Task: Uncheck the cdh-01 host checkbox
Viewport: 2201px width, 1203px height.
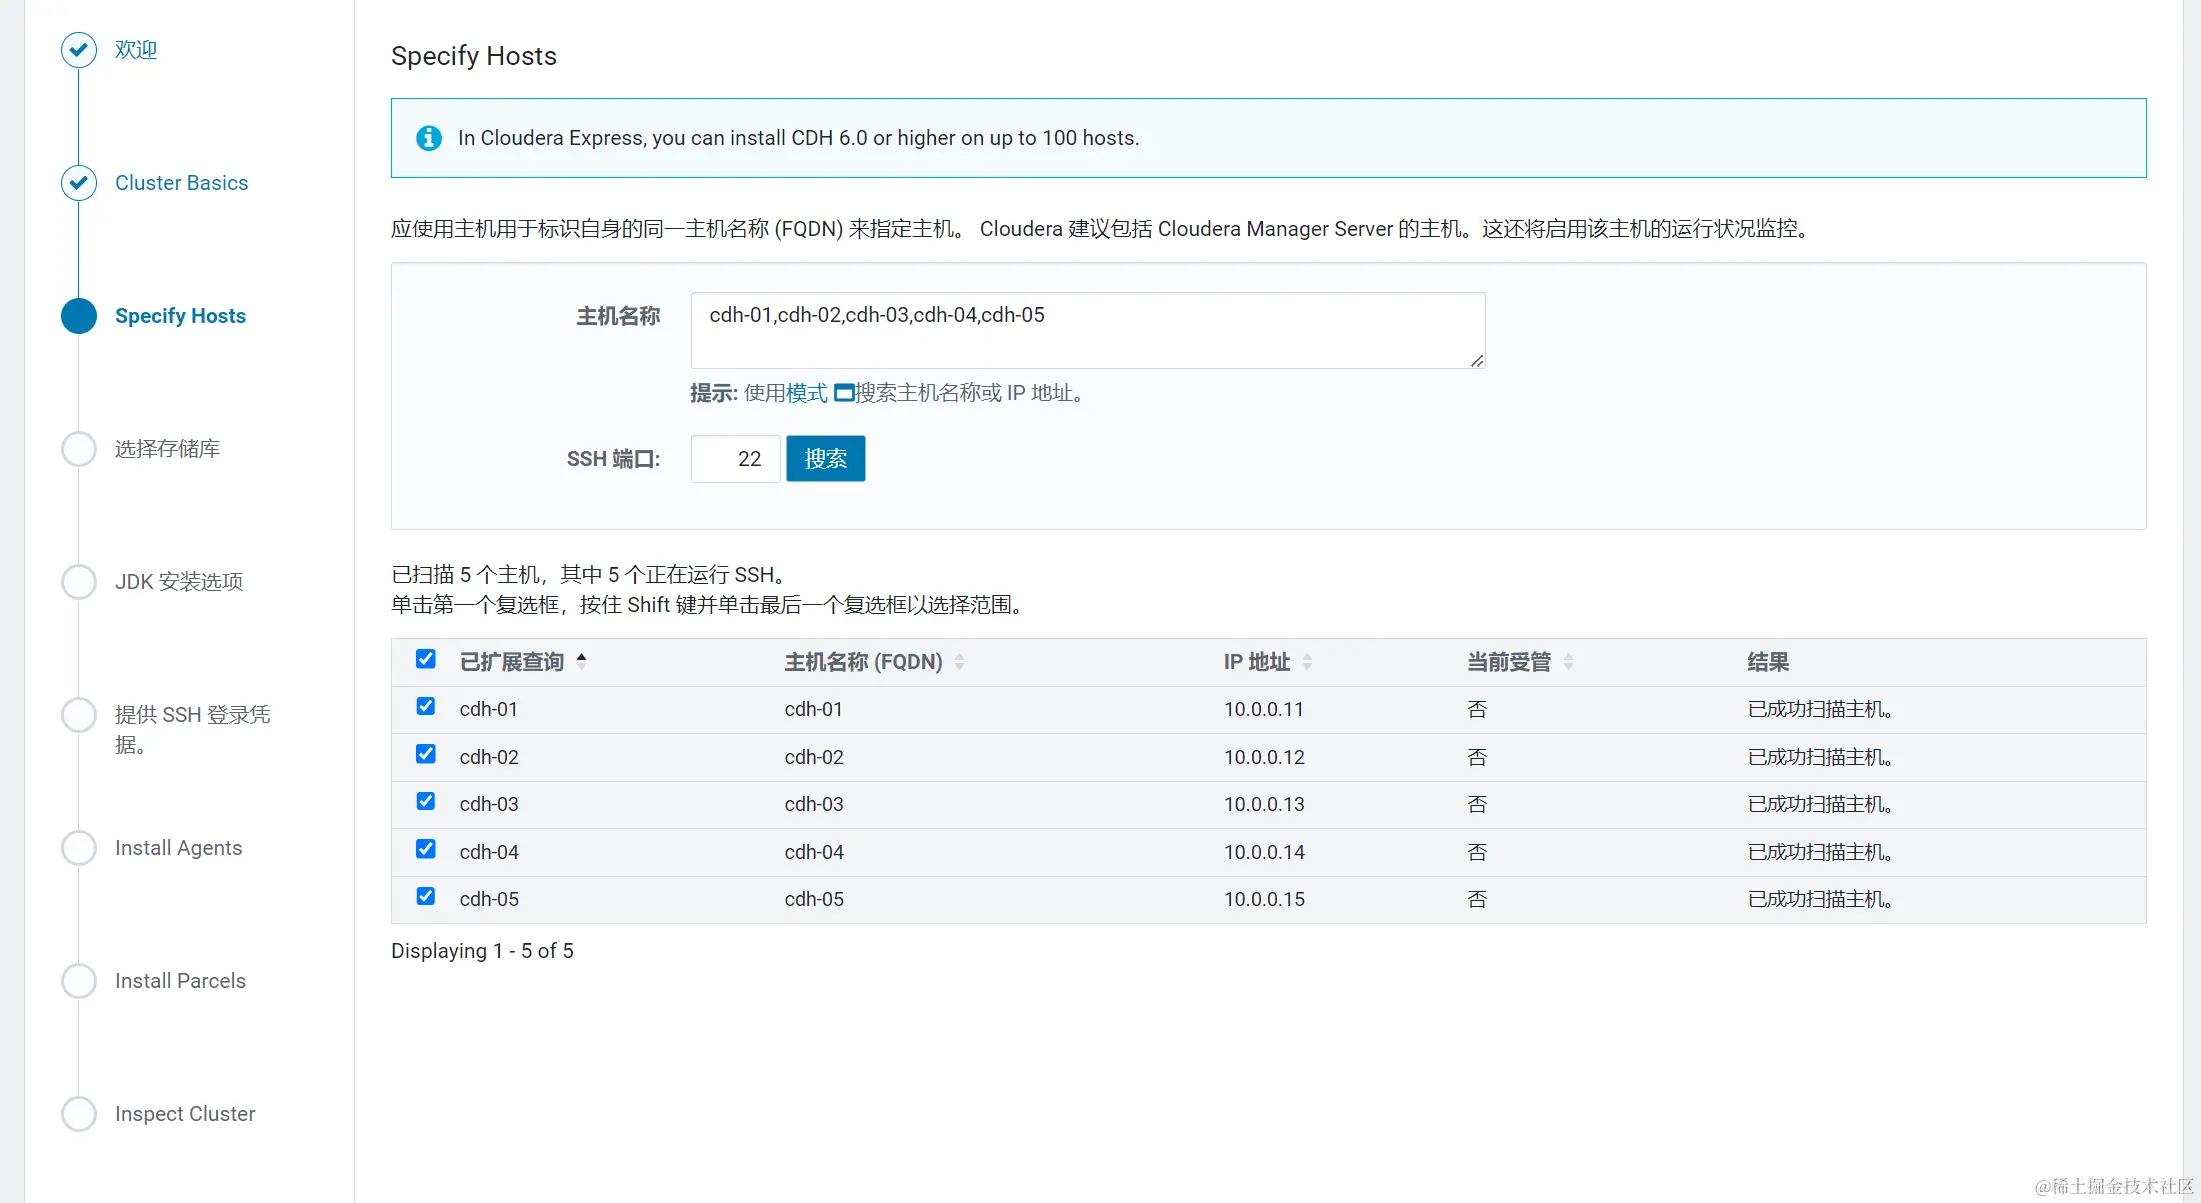Action: point(426,706)
